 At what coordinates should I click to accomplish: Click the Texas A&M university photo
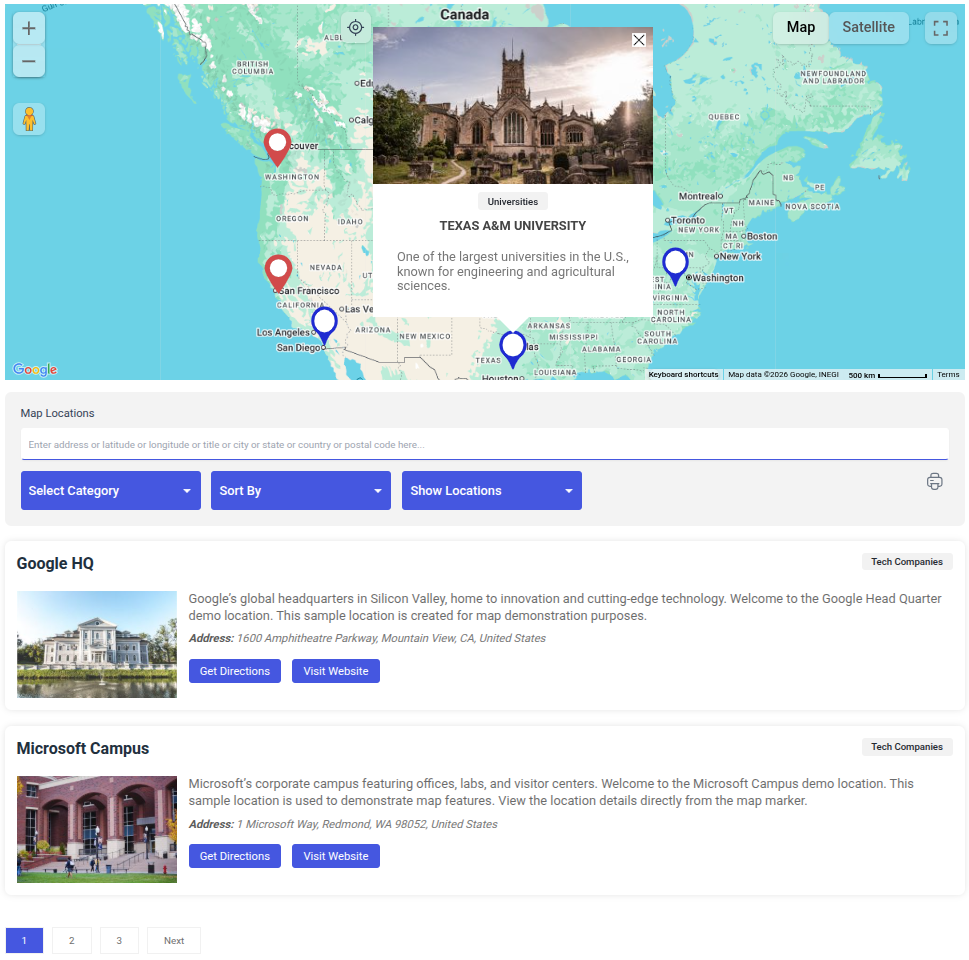click(512, 105)
